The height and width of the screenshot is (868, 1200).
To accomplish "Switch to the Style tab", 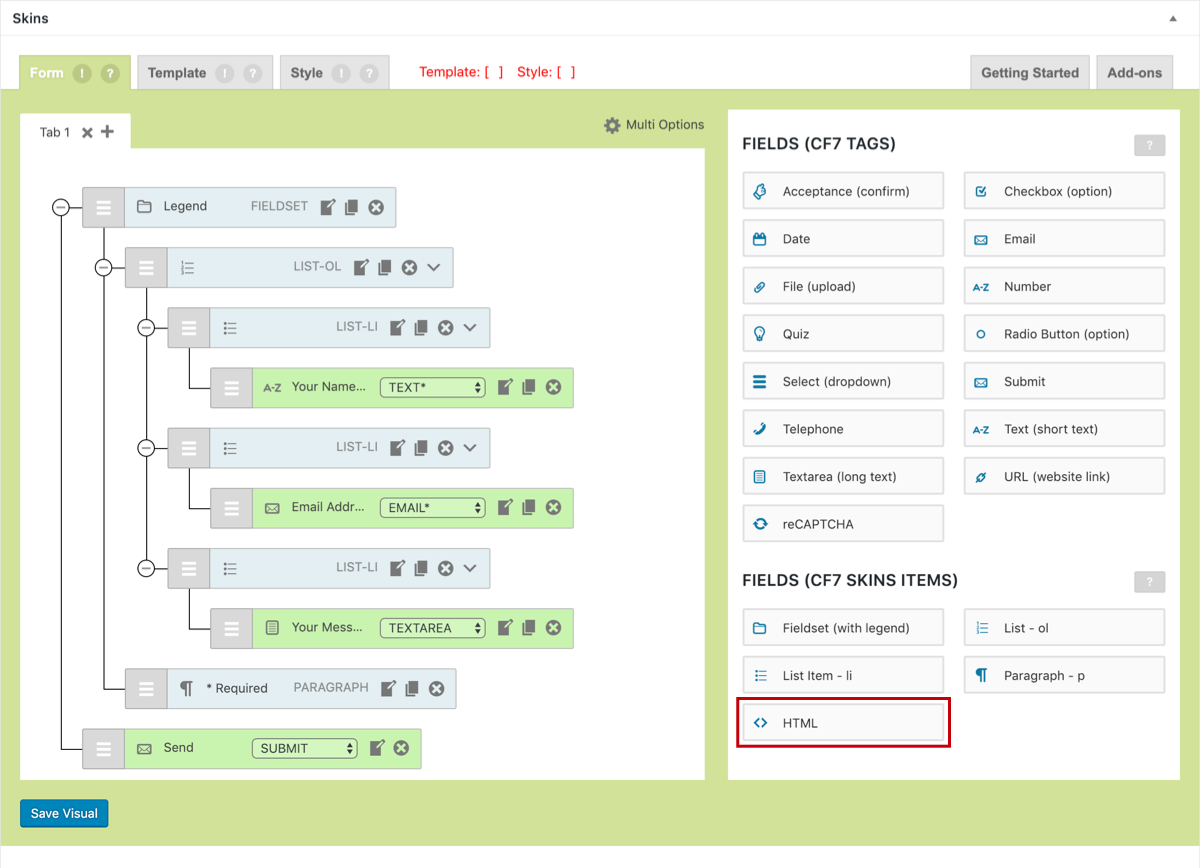I will [306, 73].
